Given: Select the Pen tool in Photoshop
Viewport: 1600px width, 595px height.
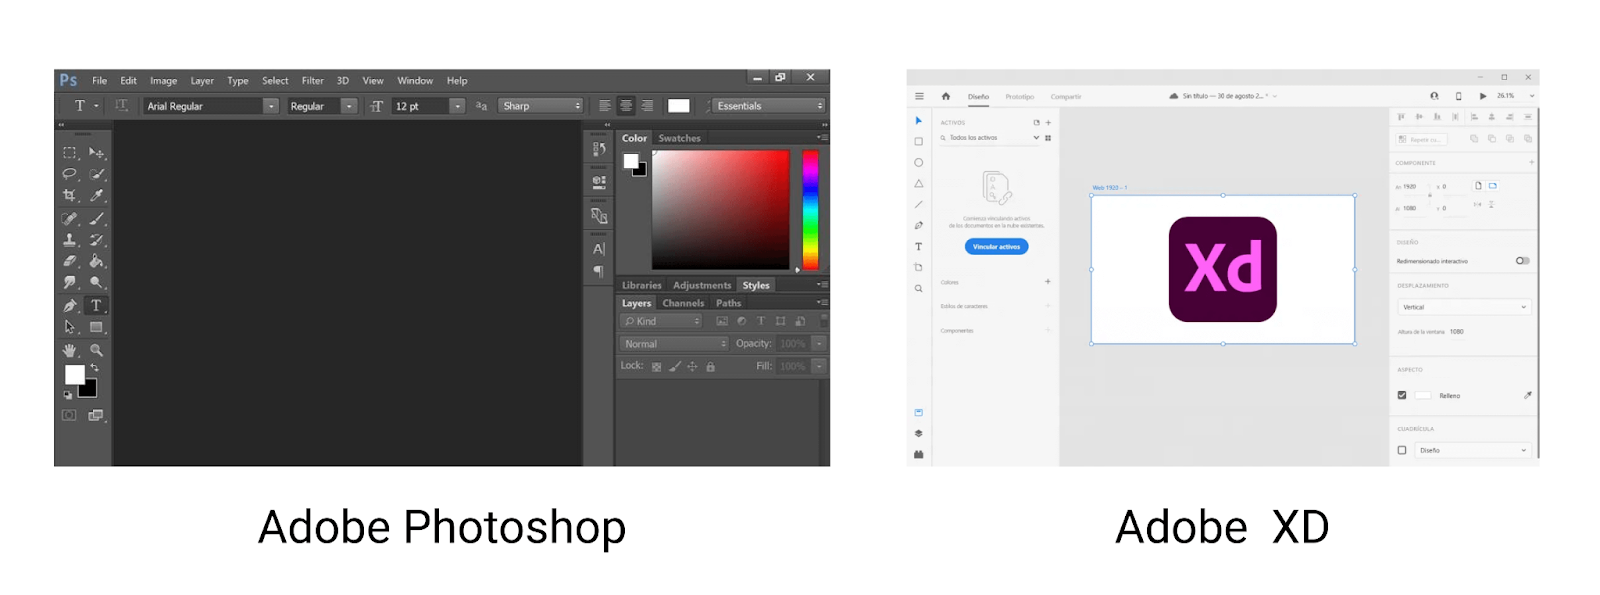Looking at the screenshot, I should coord(70,305).
